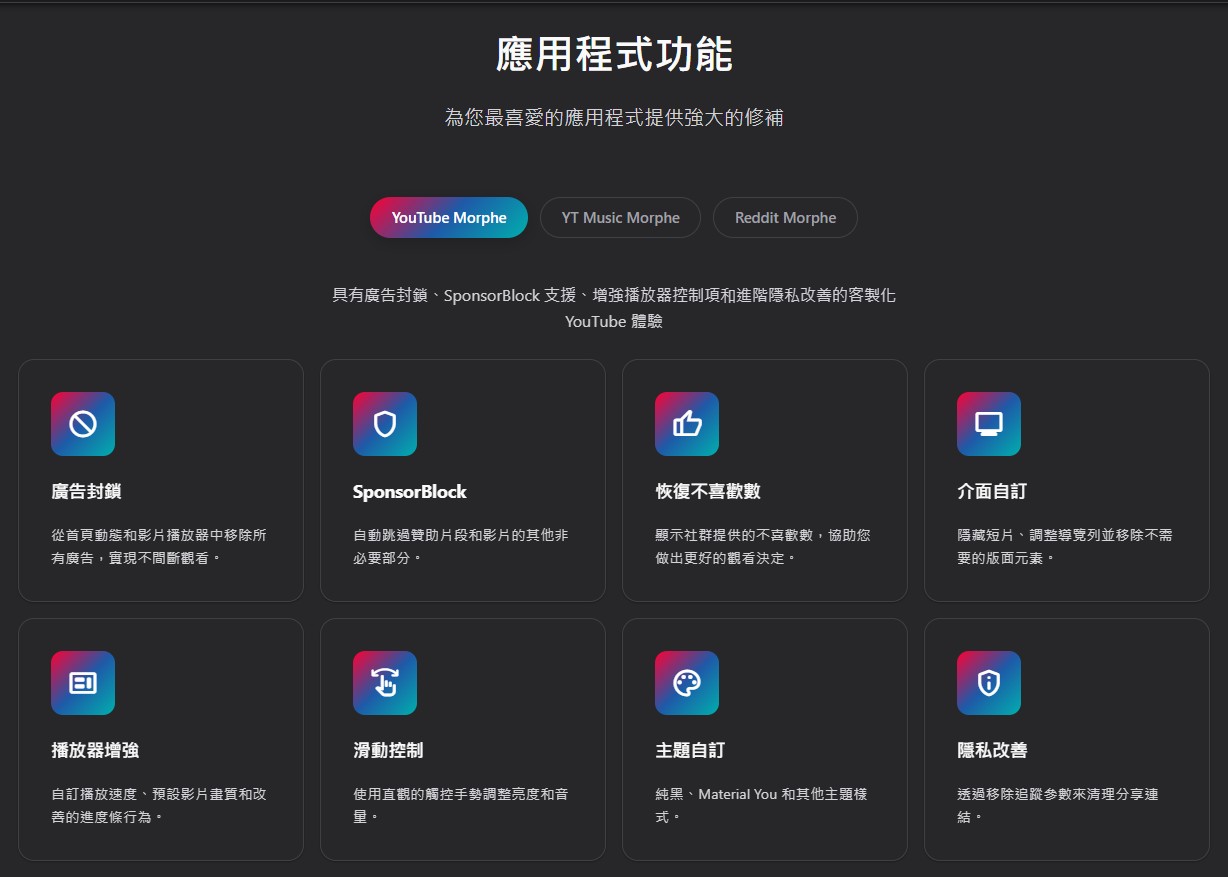The height and width of the screenshot is (877, 1228).
Task: Click the text 純黑、Material You 和其他主題樣式
Action: coord(761,805)
